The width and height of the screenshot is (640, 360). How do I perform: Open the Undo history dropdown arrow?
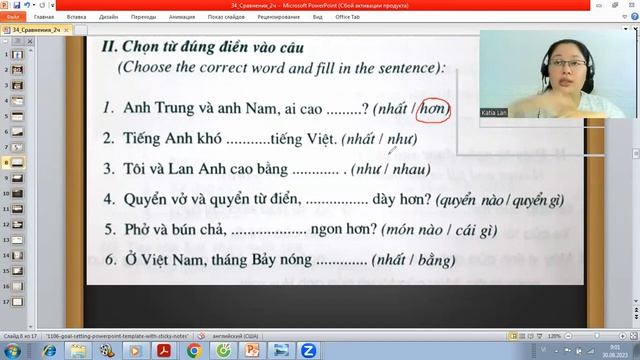coord(33,5)
